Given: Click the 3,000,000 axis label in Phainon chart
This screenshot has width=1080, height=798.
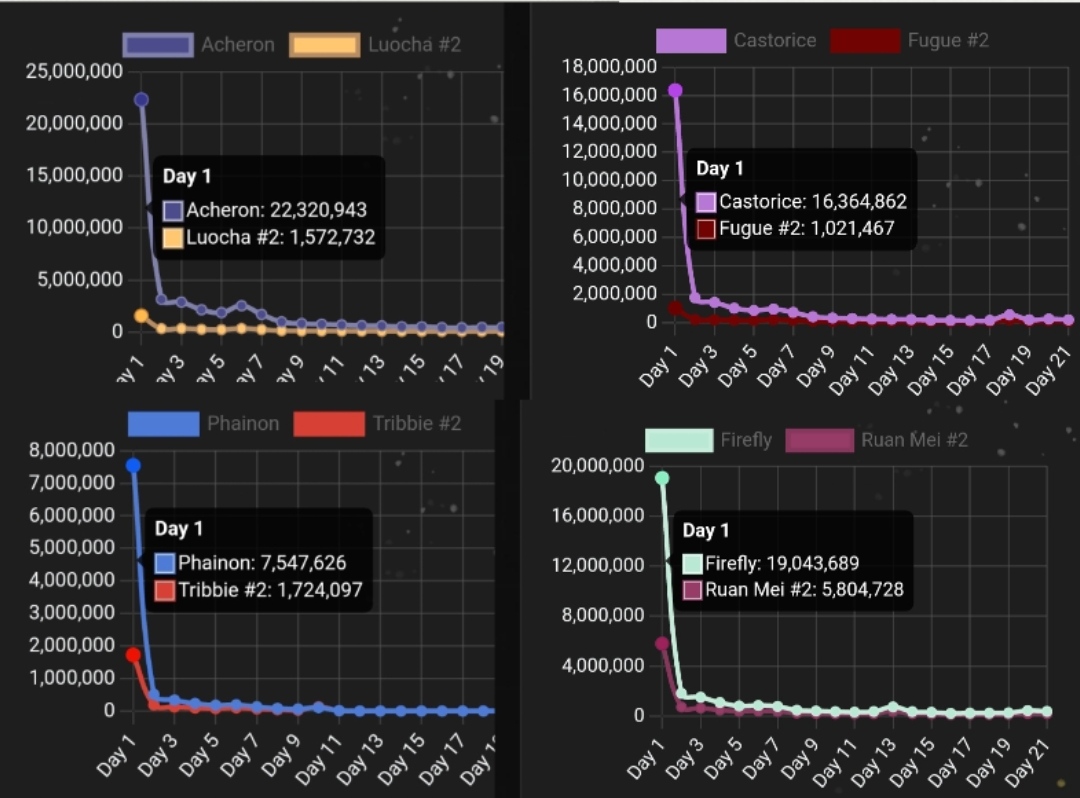Looking at the screenshot, I should [72, 613].
